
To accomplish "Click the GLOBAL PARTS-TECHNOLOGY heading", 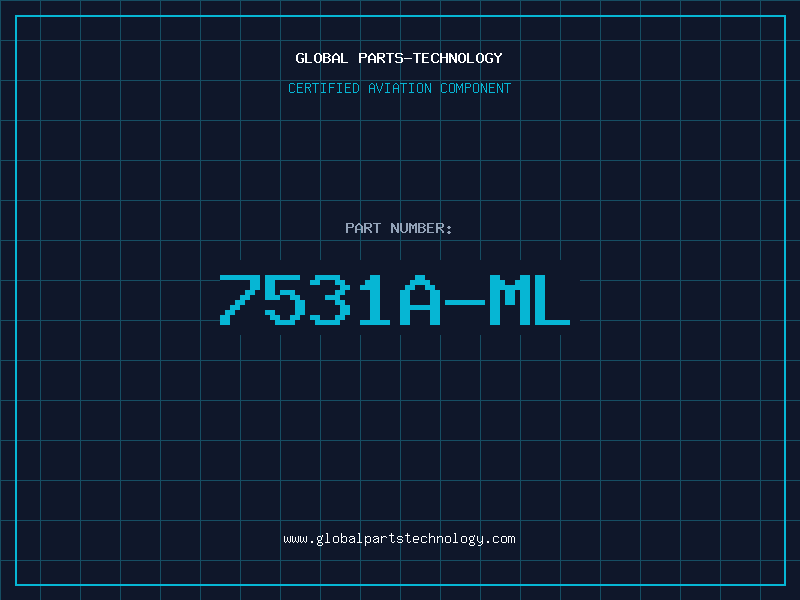I will [x=399, y=58].
